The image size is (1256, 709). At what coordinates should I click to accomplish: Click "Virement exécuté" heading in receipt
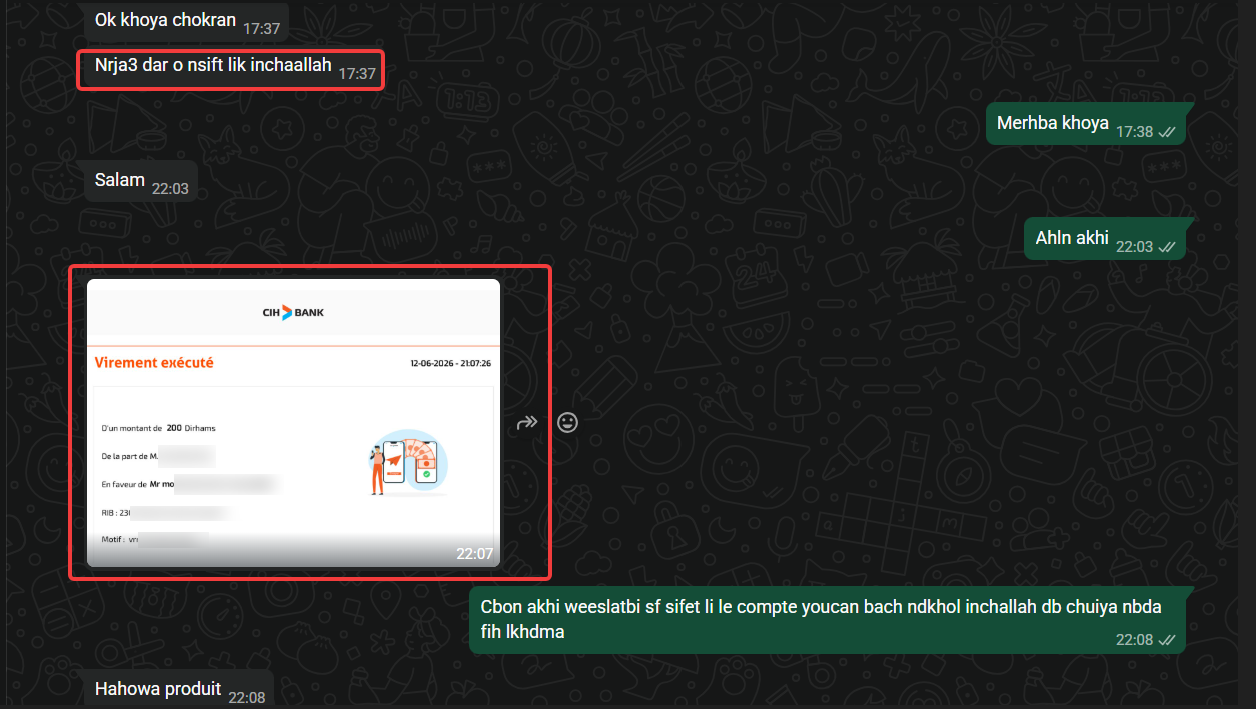click(154, 363)
